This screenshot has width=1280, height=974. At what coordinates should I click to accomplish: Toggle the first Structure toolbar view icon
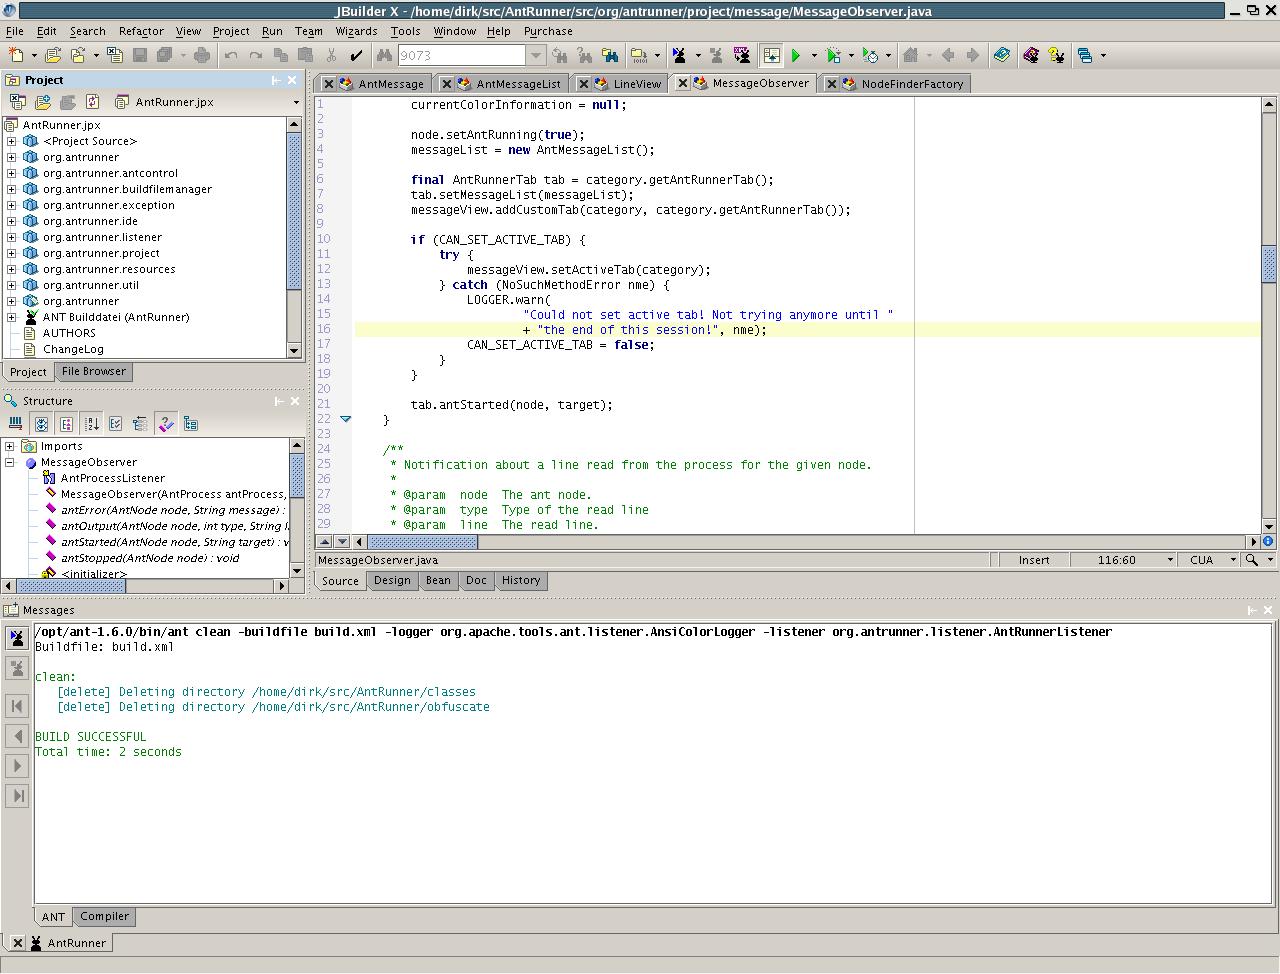tap(15, 424)
